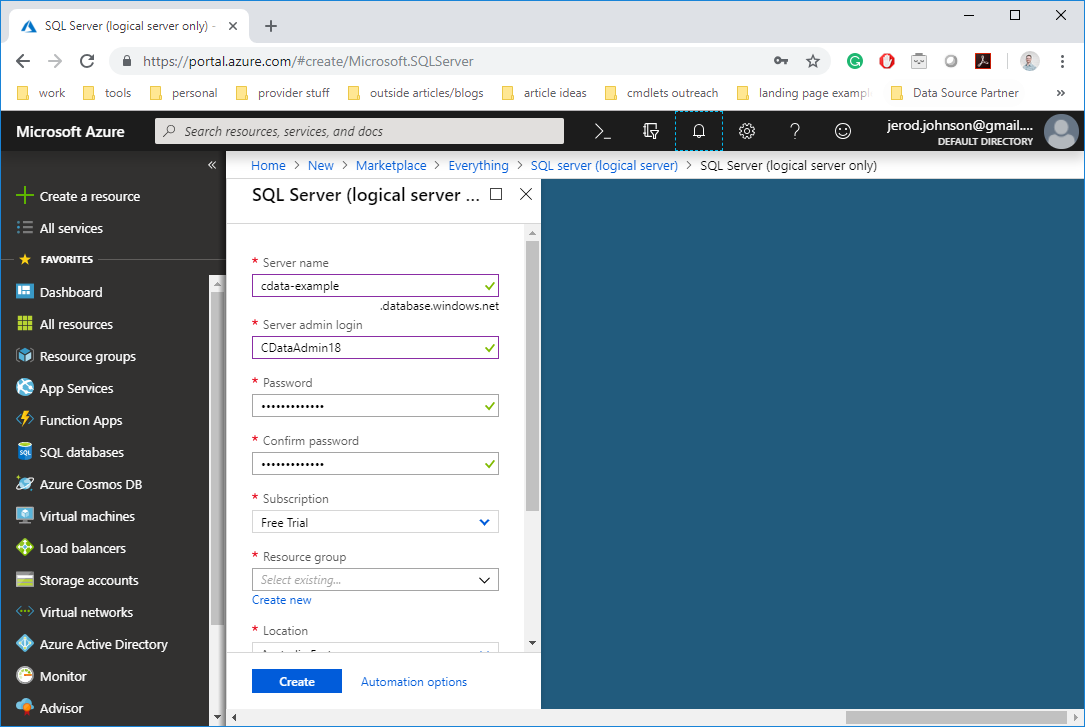Maximize the SQL Server blade
The height and width of the screenshot is (727, 1085).
click(496, 194)
